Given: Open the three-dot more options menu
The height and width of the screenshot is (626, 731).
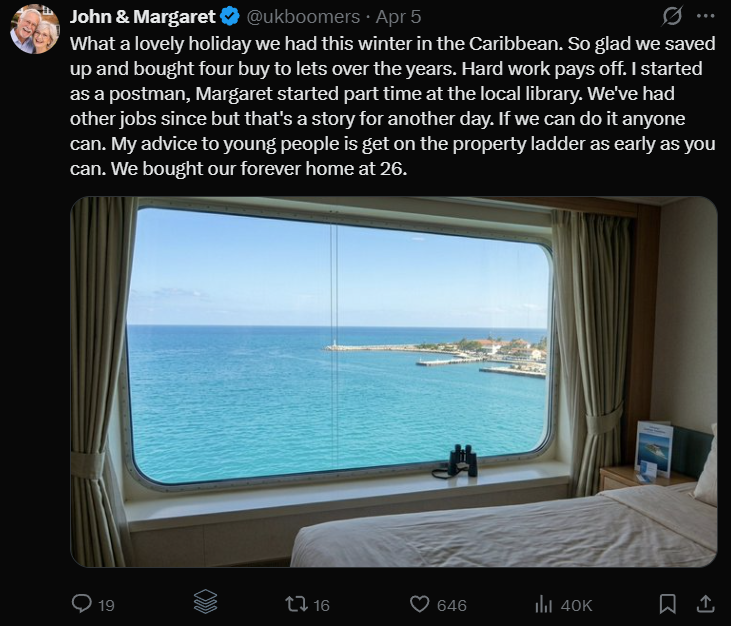Looking at the screenshot, I should (x=705, y=16).
